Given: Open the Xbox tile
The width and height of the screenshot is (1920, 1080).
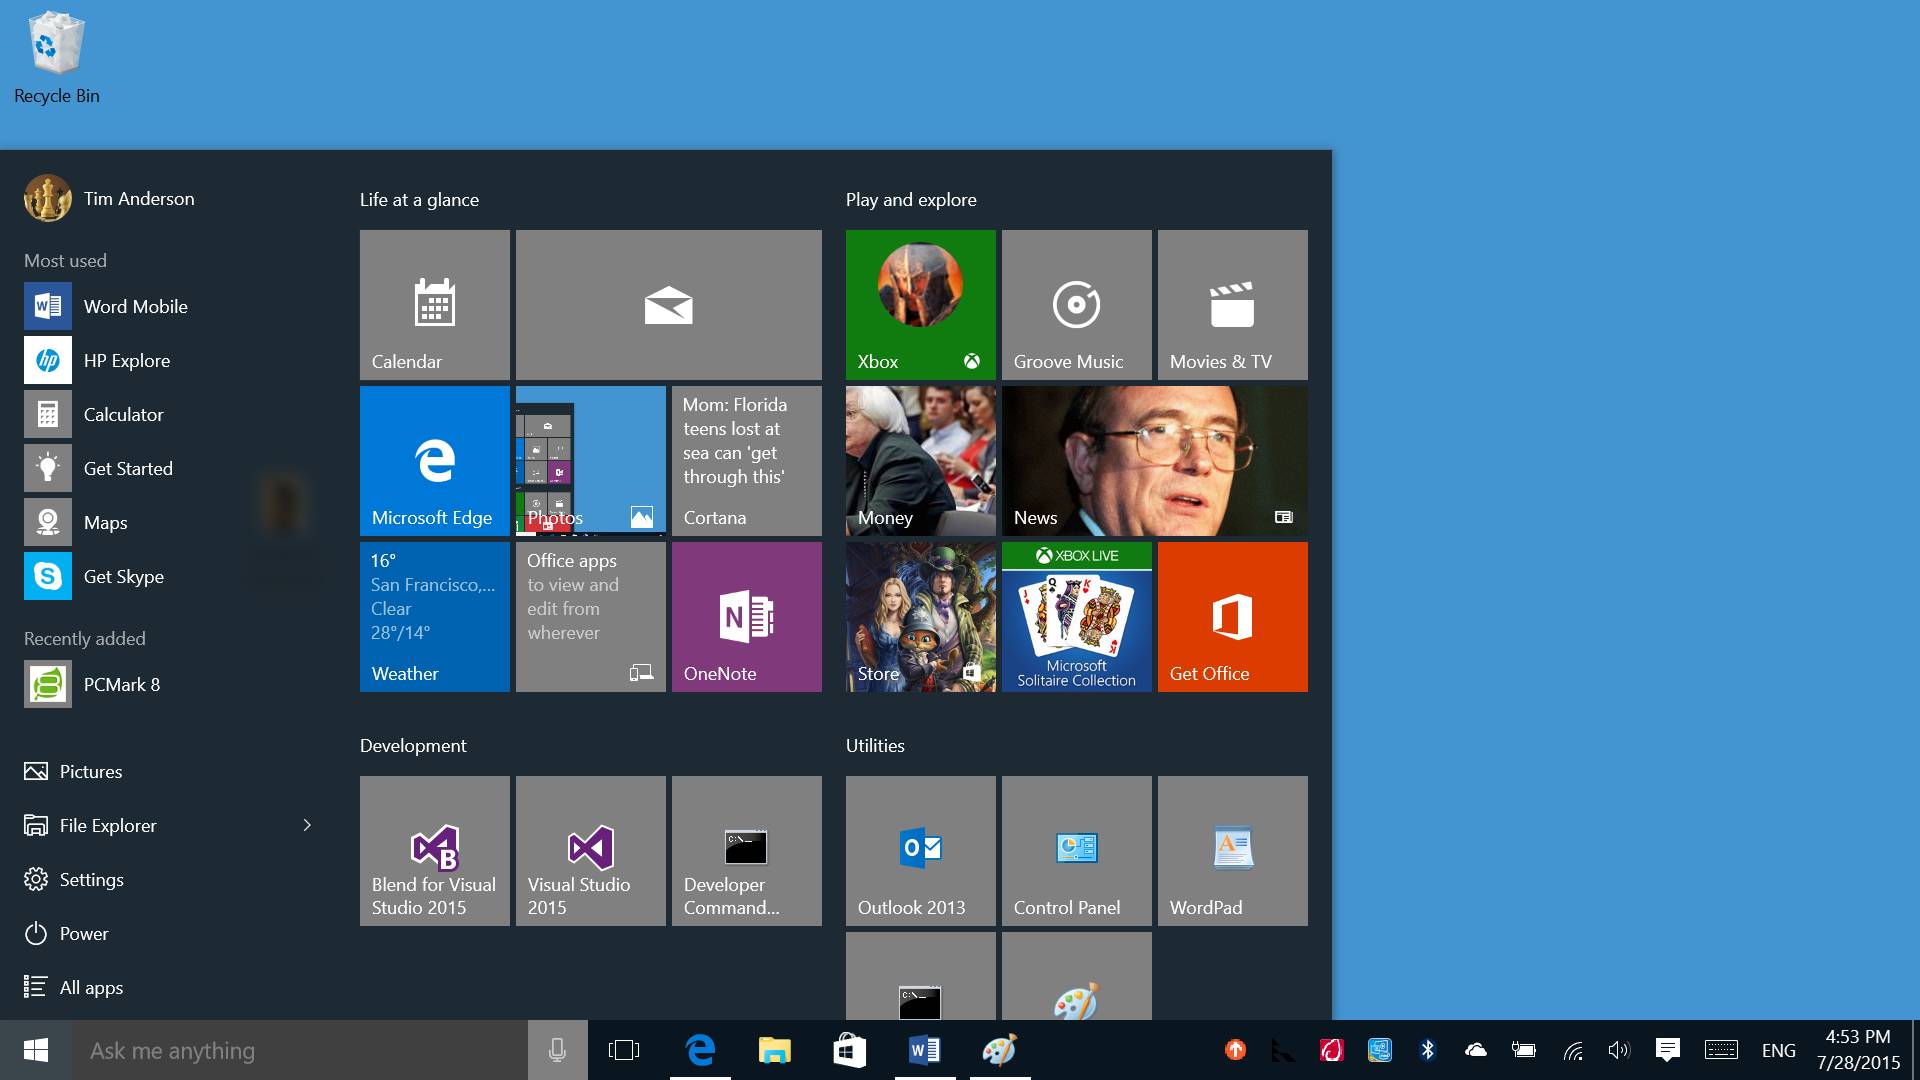Looking at the screenshot, I should pos(921,305).
